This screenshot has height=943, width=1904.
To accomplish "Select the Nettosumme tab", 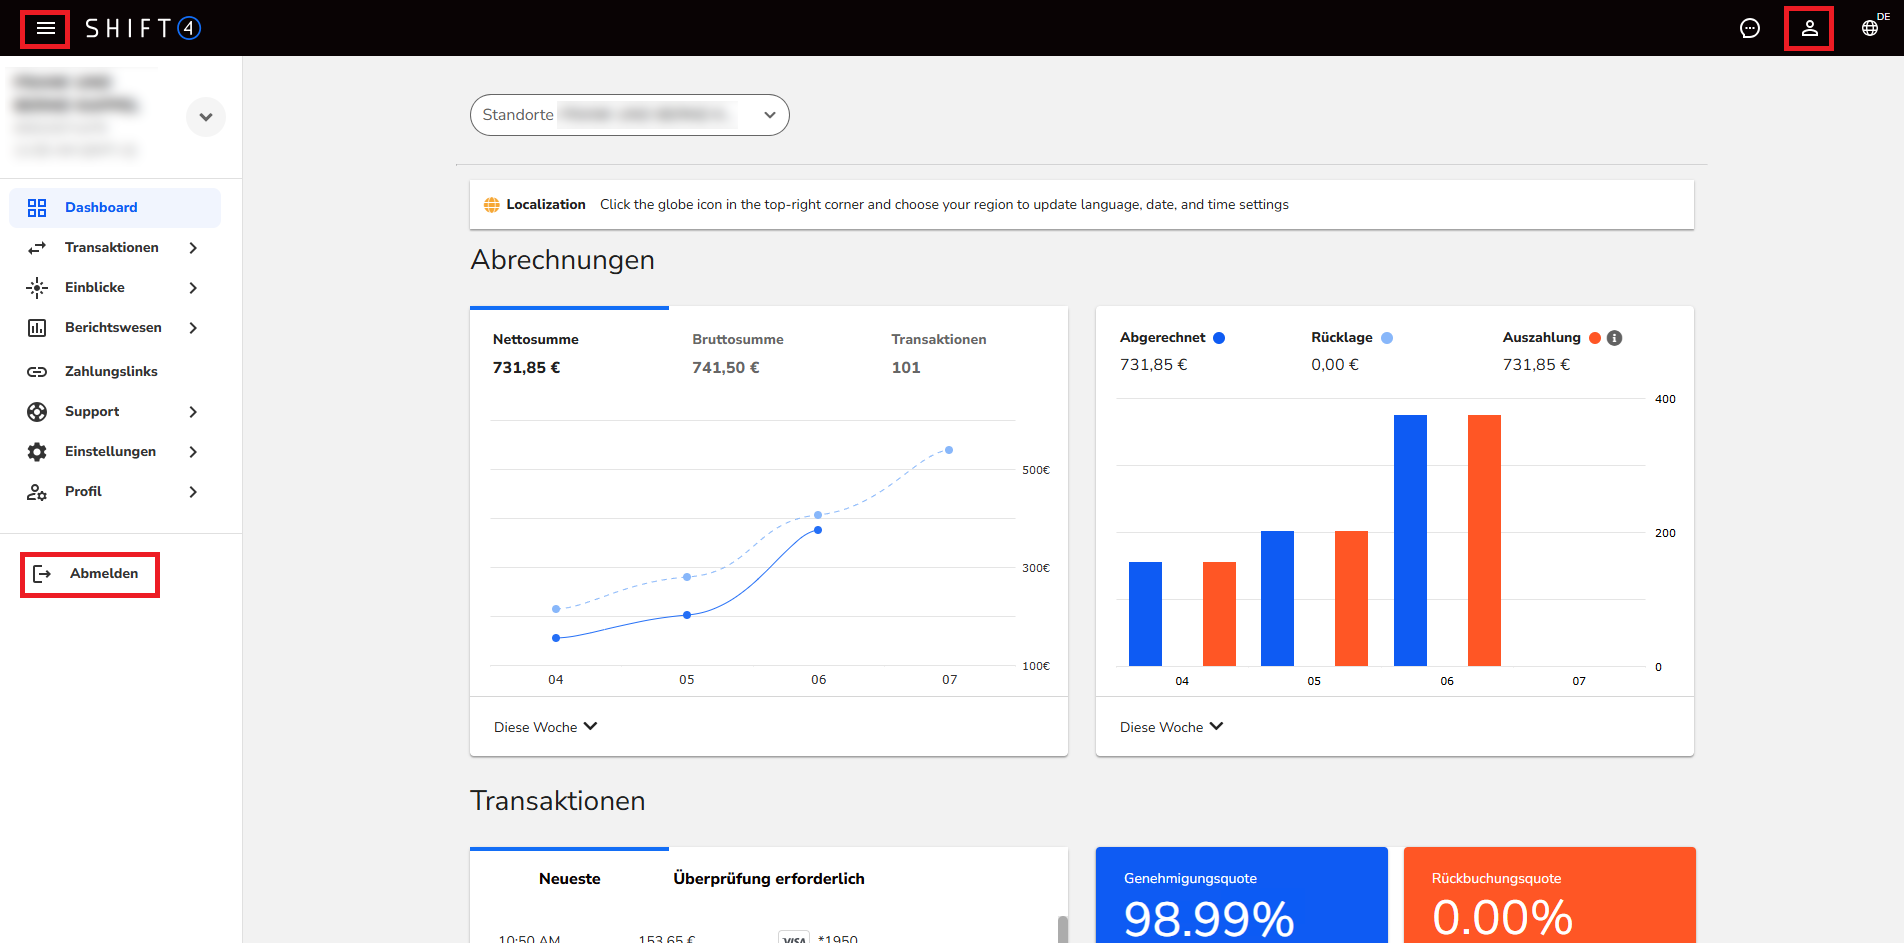I will tap(569, 354).
